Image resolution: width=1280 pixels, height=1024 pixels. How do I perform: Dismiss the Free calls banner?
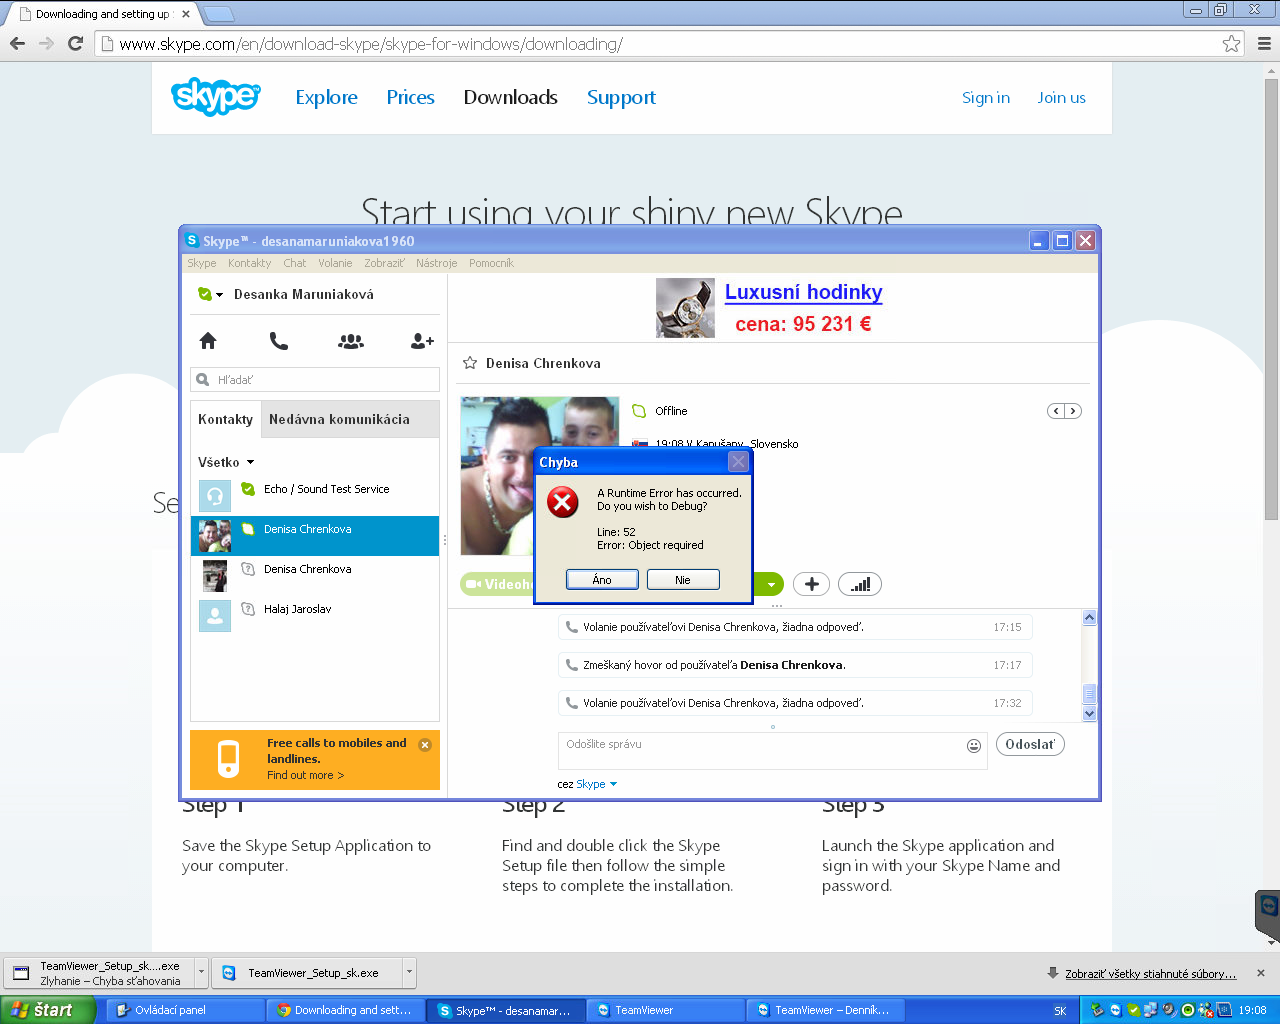425,745
